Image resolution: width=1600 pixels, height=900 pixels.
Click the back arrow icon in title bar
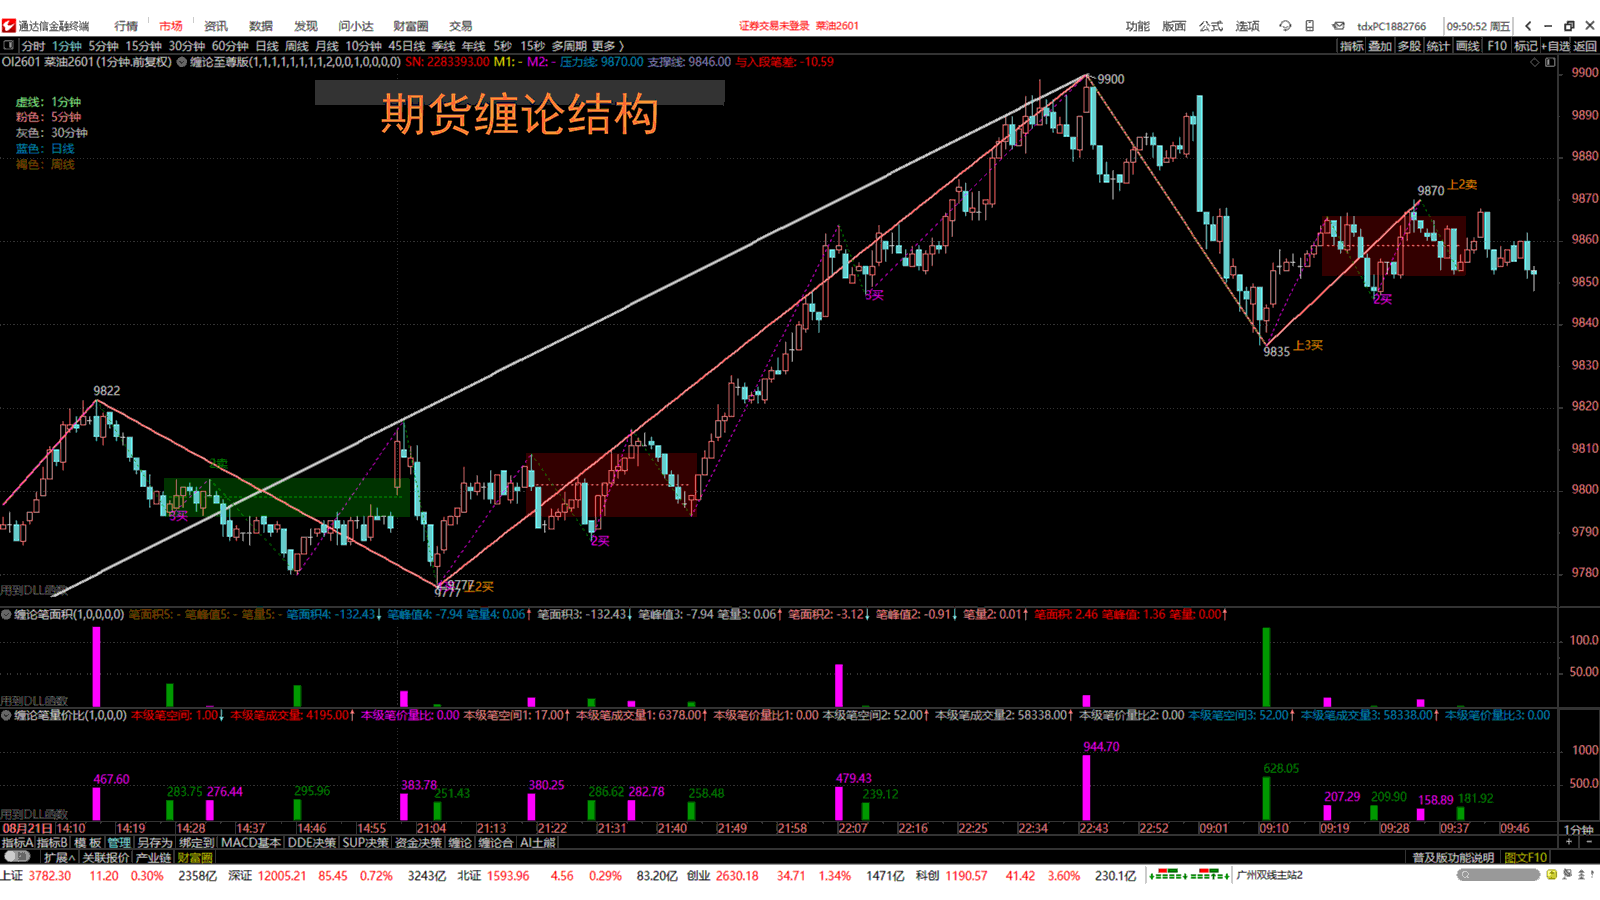1528,26
